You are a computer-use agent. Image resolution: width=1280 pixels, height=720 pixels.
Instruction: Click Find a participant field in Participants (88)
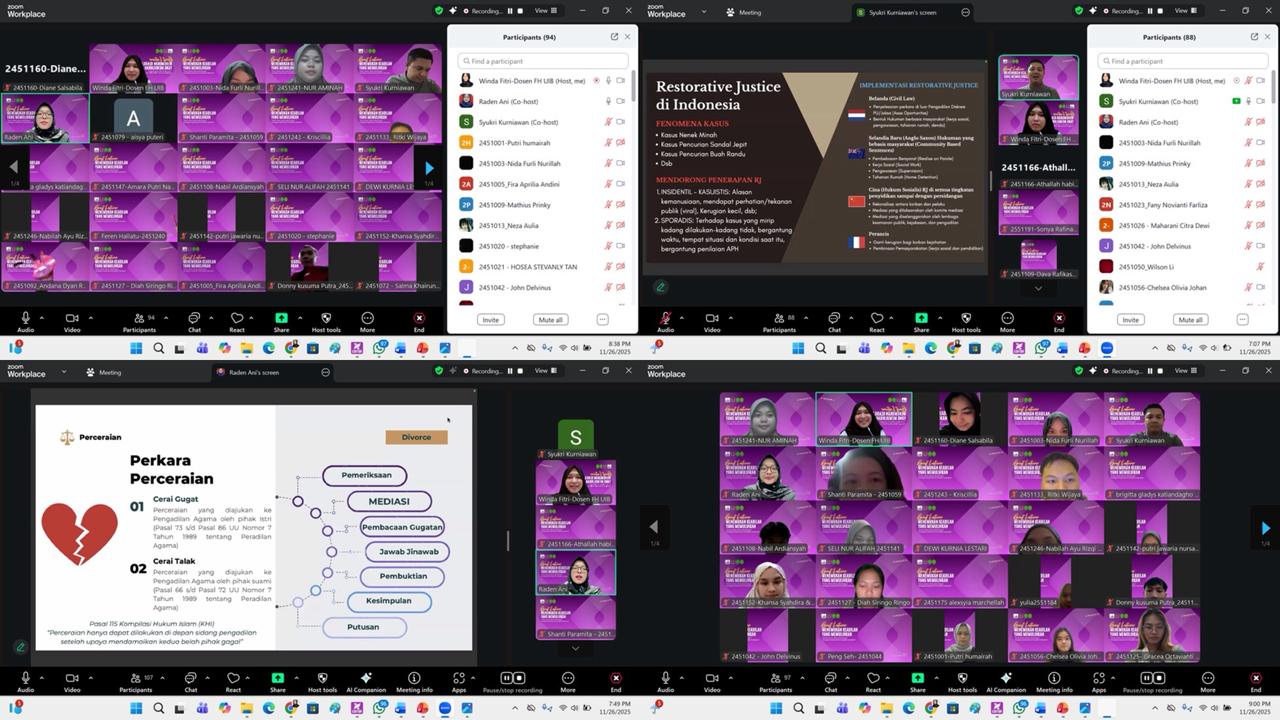click(1182, 61)
